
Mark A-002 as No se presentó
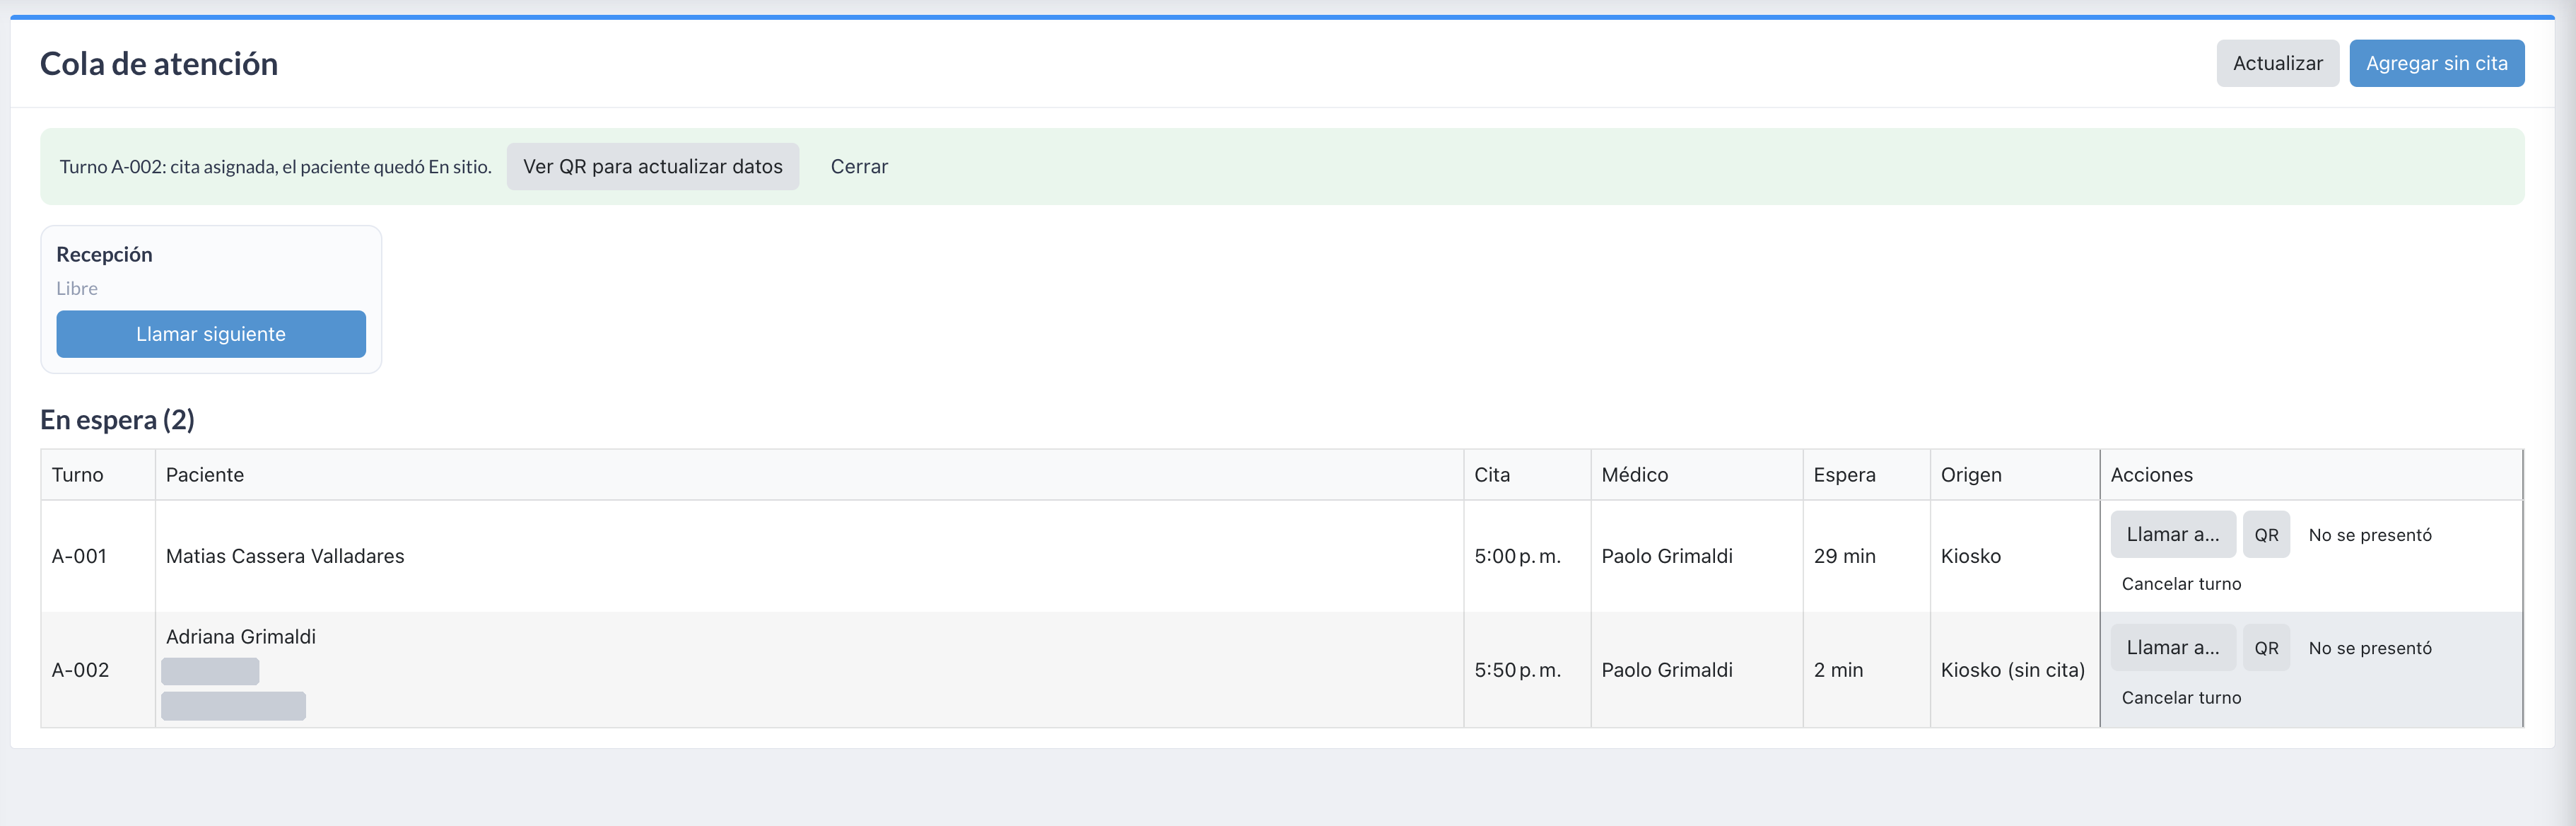tap(2369, 648)
